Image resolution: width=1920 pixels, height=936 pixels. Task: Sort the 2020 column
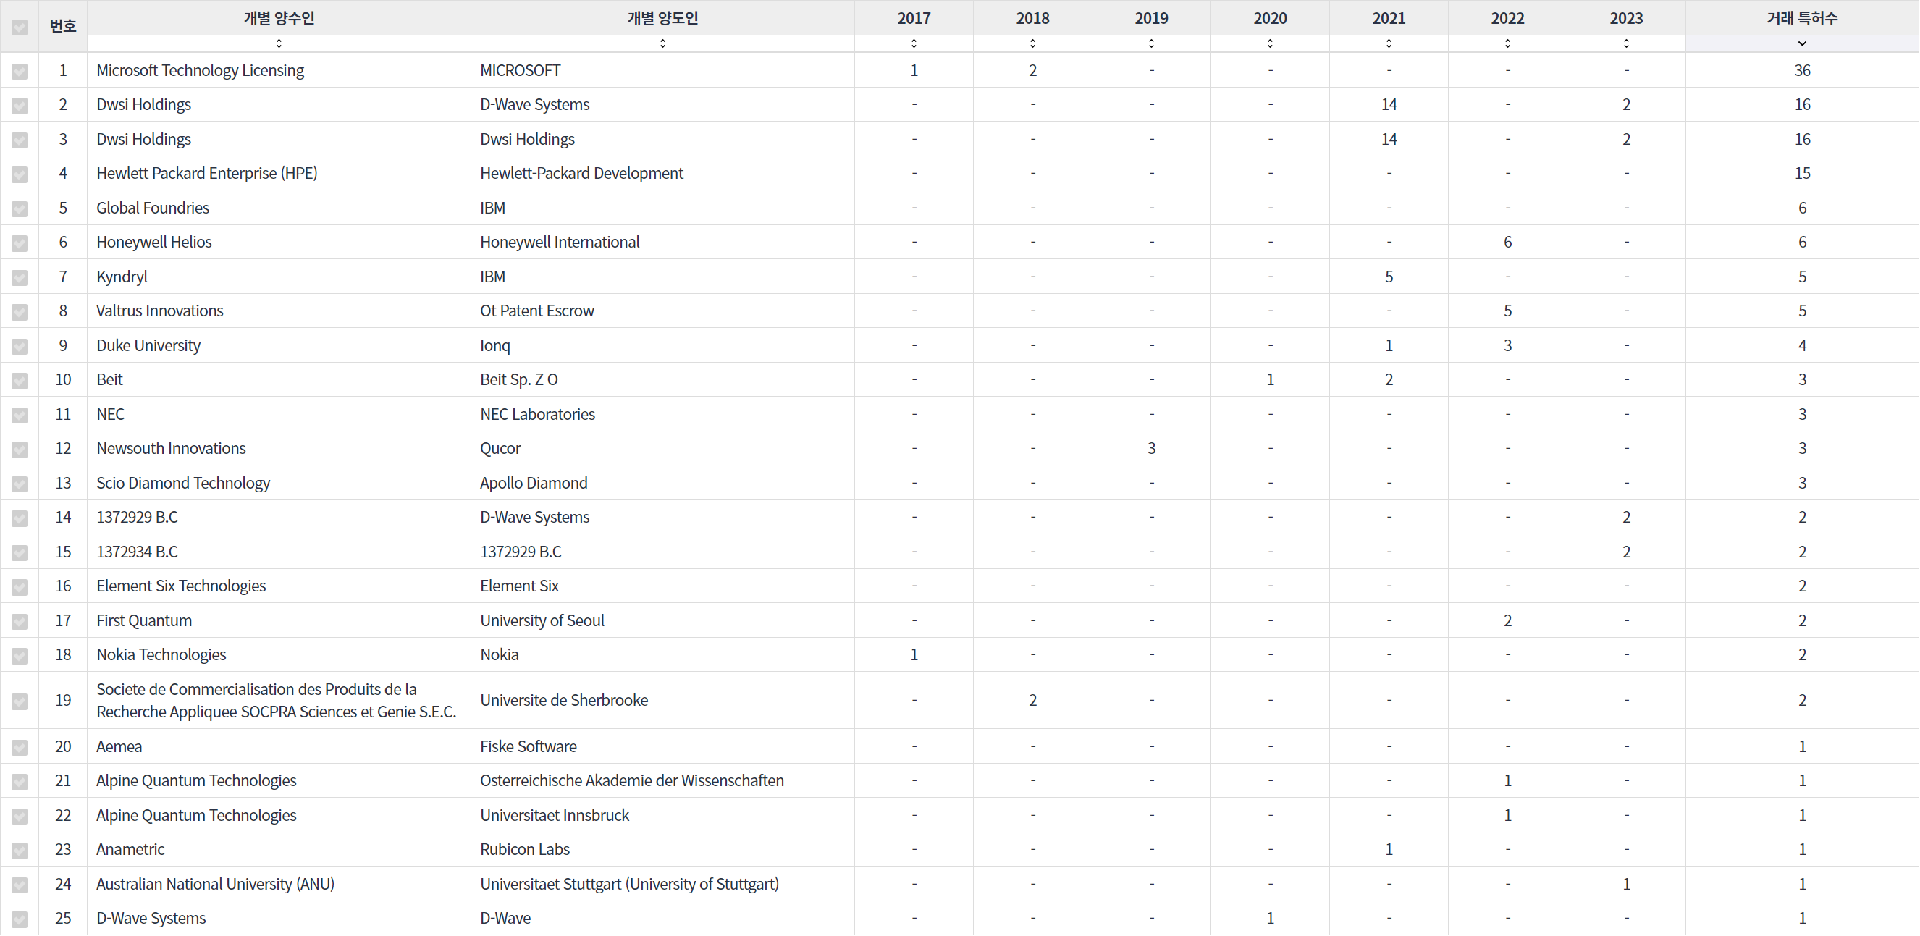pos(1270,43)
